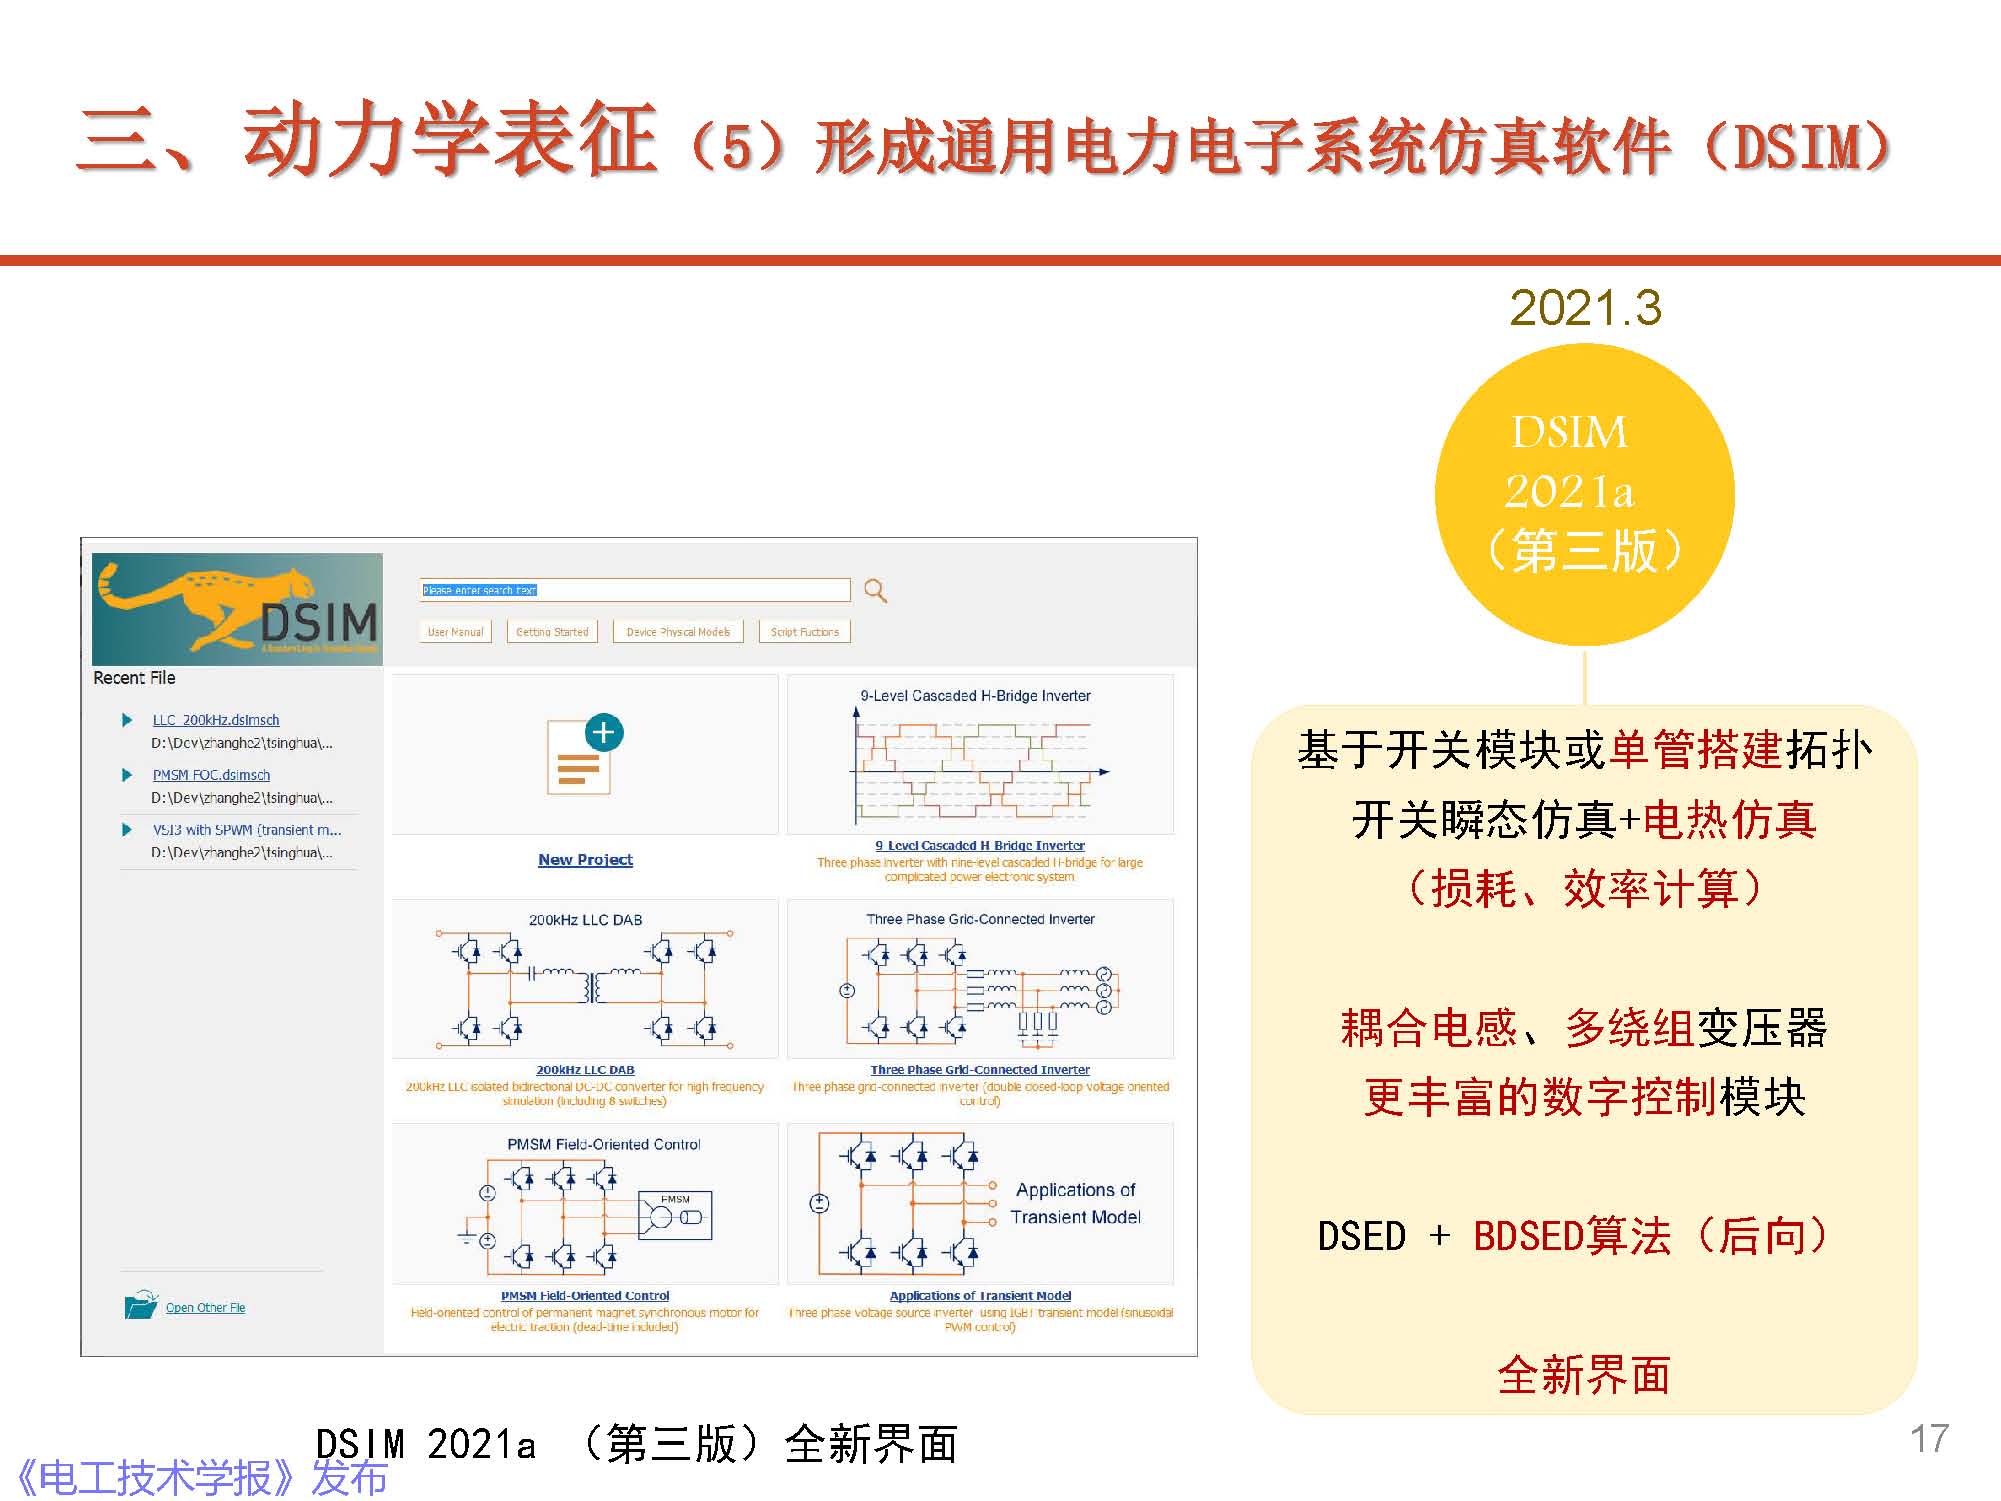2001x1501 pixels.
Task: Click arrow beside VSI3 with SPWM
Action: [127, 830]
